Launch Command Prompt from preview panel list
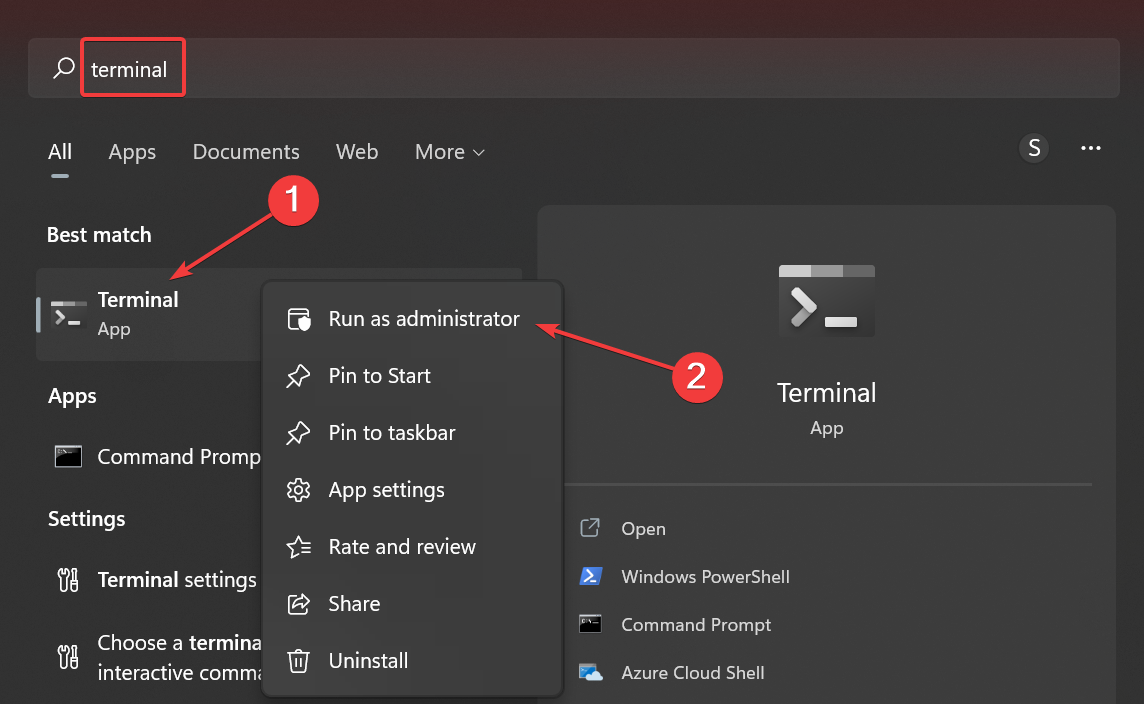Screen dimensions: 1144x704 696,625
